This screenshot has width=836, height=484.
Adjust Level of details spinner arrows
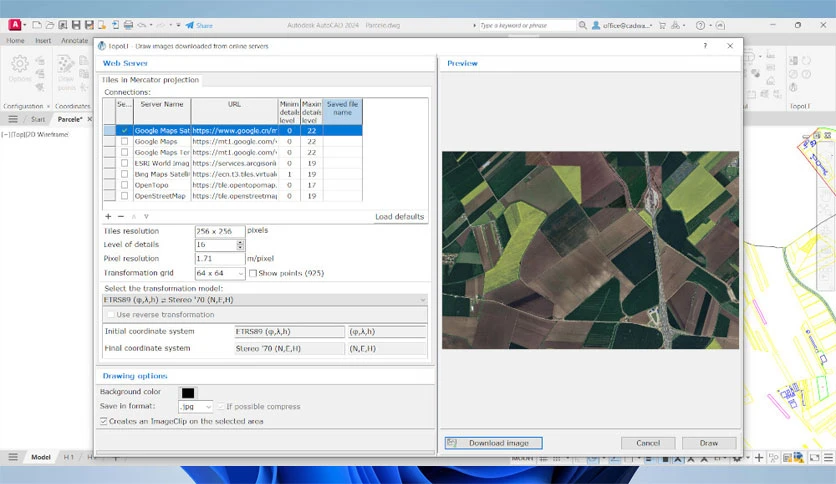(240, 245)
